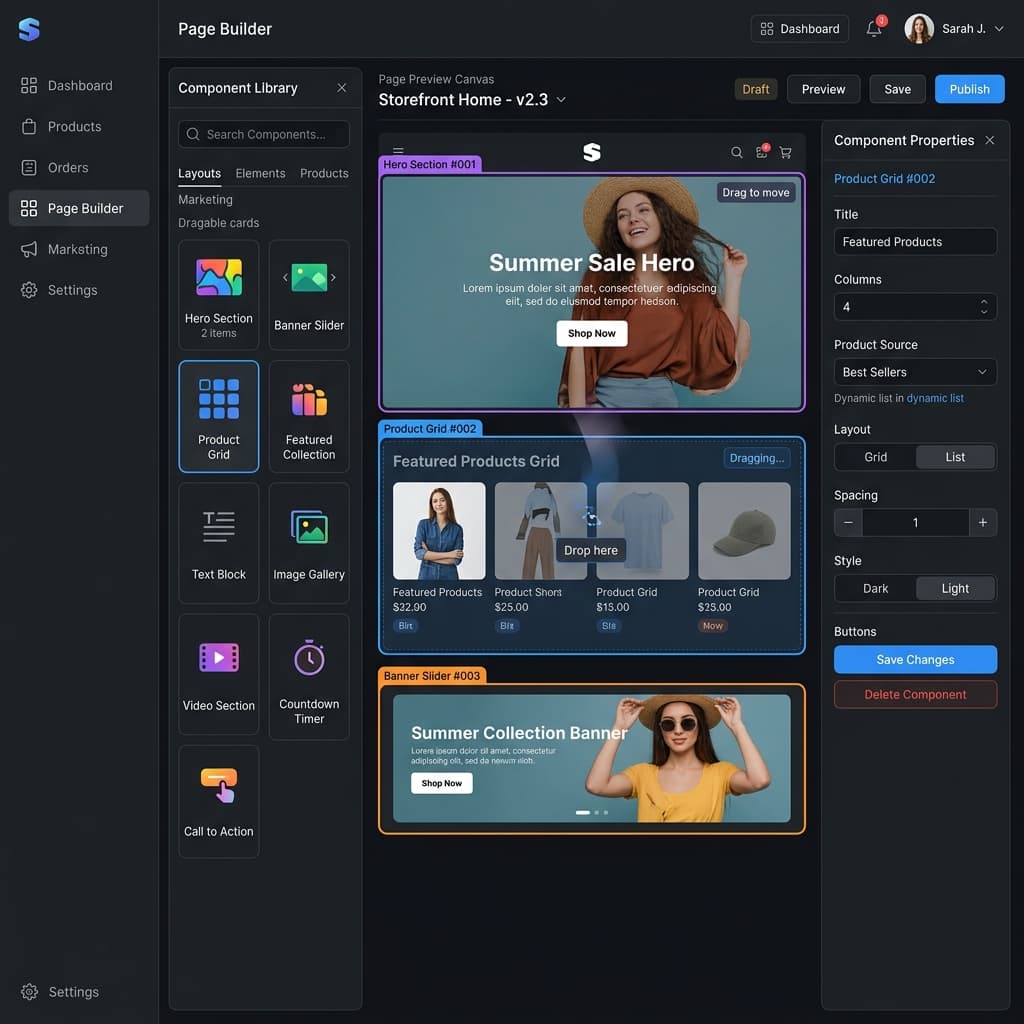Click the Search Components field
Viewport: 1024px width, 1024px height.
point(264,134)
